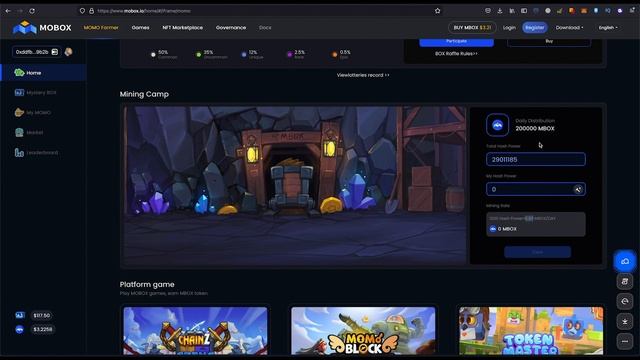Click the circular-arrow floating icon
The image size is (640, 360).
click(x=624, y=301)
